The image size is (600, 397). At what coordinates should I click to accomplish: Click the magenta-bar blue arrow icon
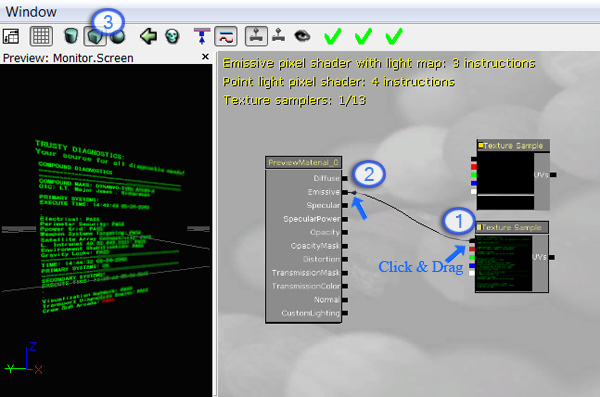(202, 36)
